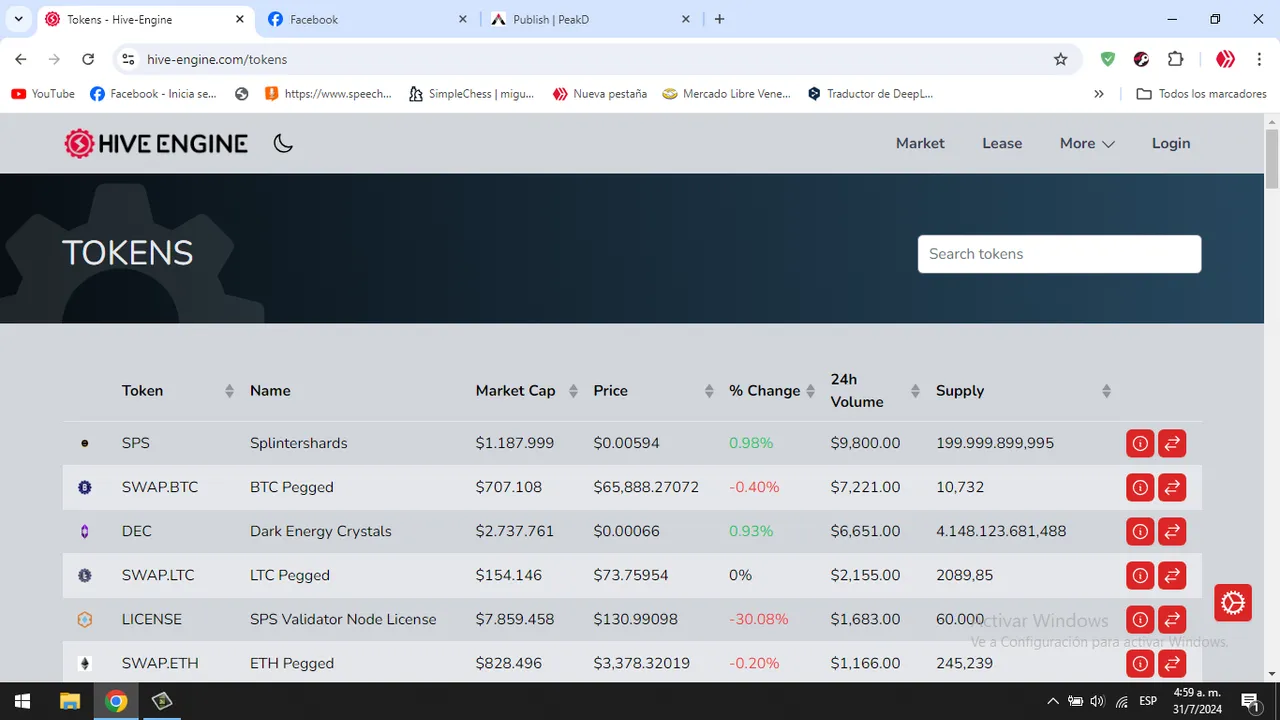This screenshot has width=1280, height=720.
Task: Open info for SWAP.ETH token
Action: (x=1140, y=663)
